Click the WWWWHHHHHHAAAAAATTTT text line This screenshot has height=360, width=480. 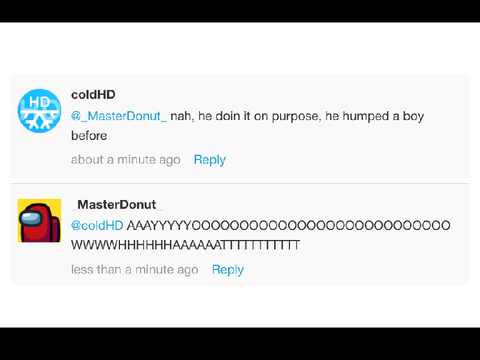point(185,245)
